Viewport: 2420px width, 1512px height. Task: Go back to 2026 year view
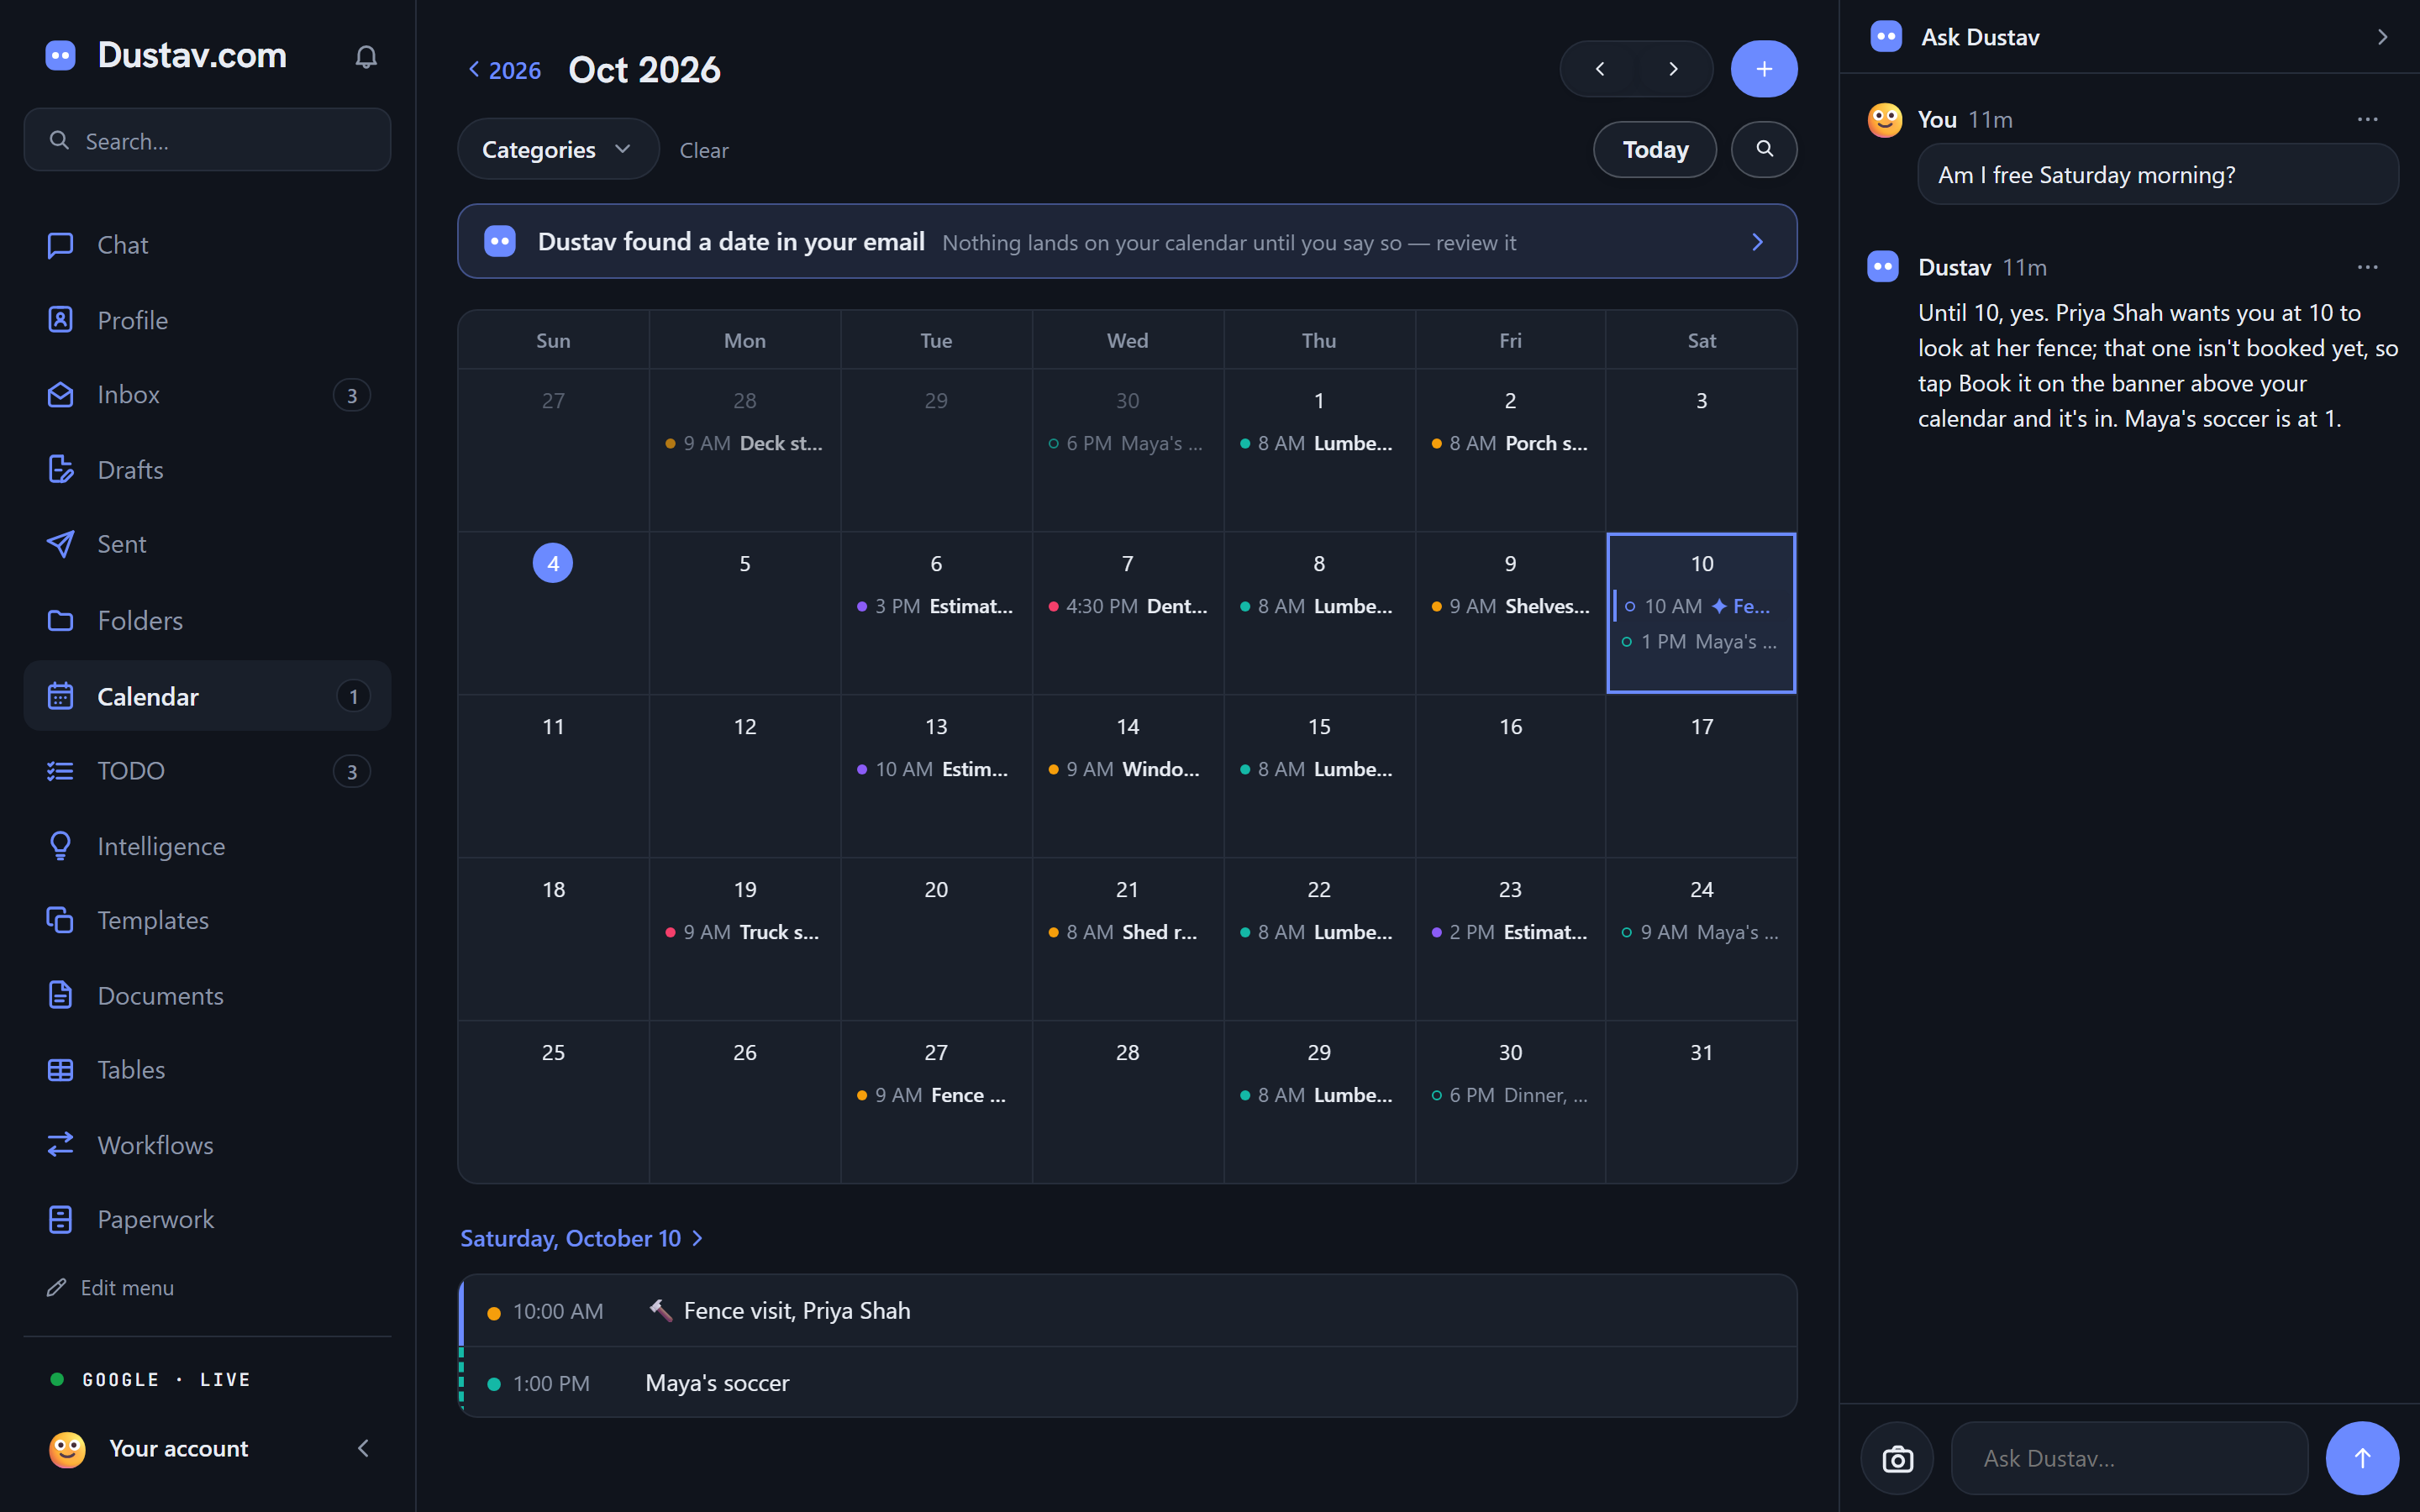tap(505, 70)
